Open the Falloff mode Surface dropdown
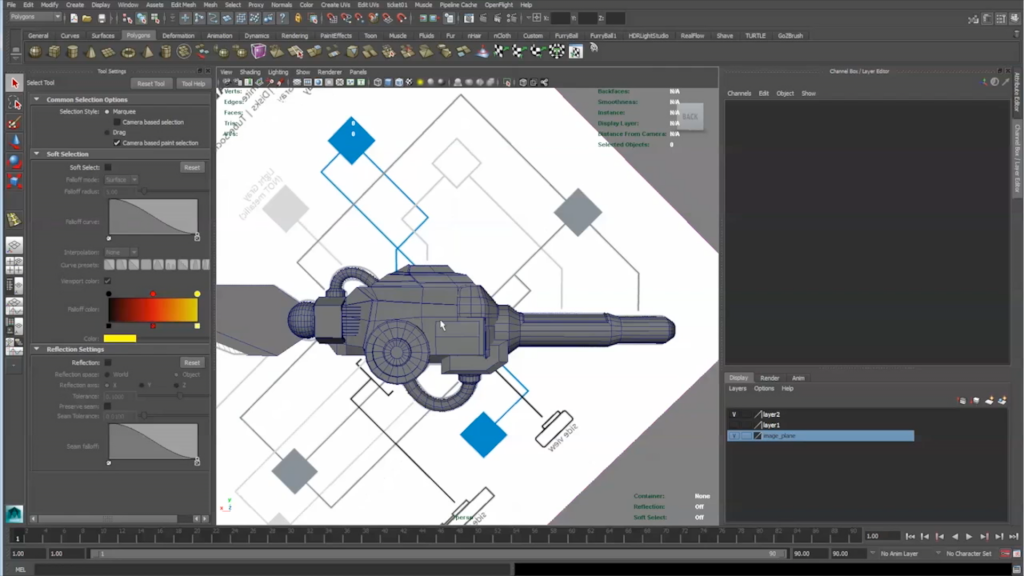 121,180
